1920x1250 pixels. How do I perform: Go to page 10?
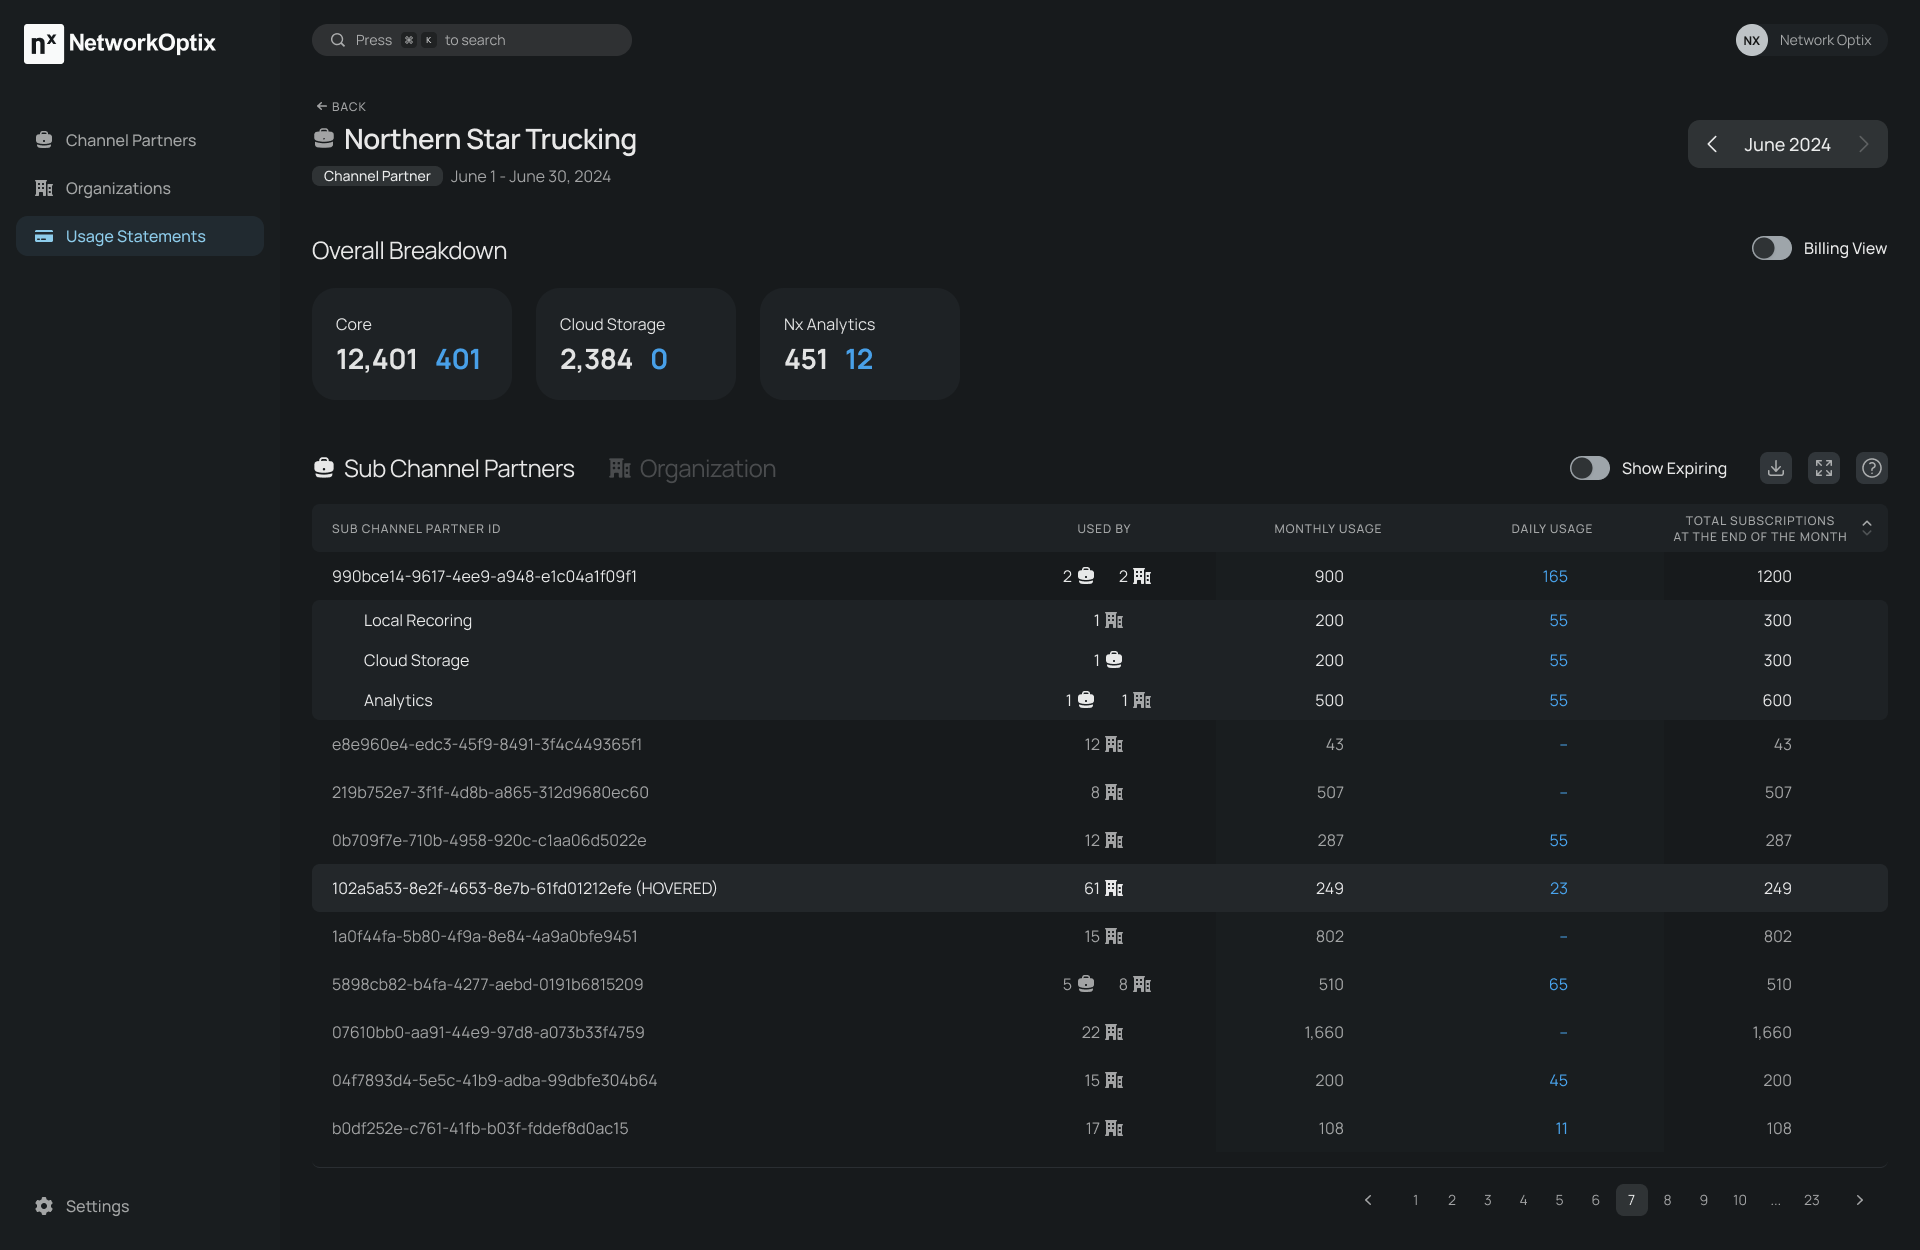1740,1200
